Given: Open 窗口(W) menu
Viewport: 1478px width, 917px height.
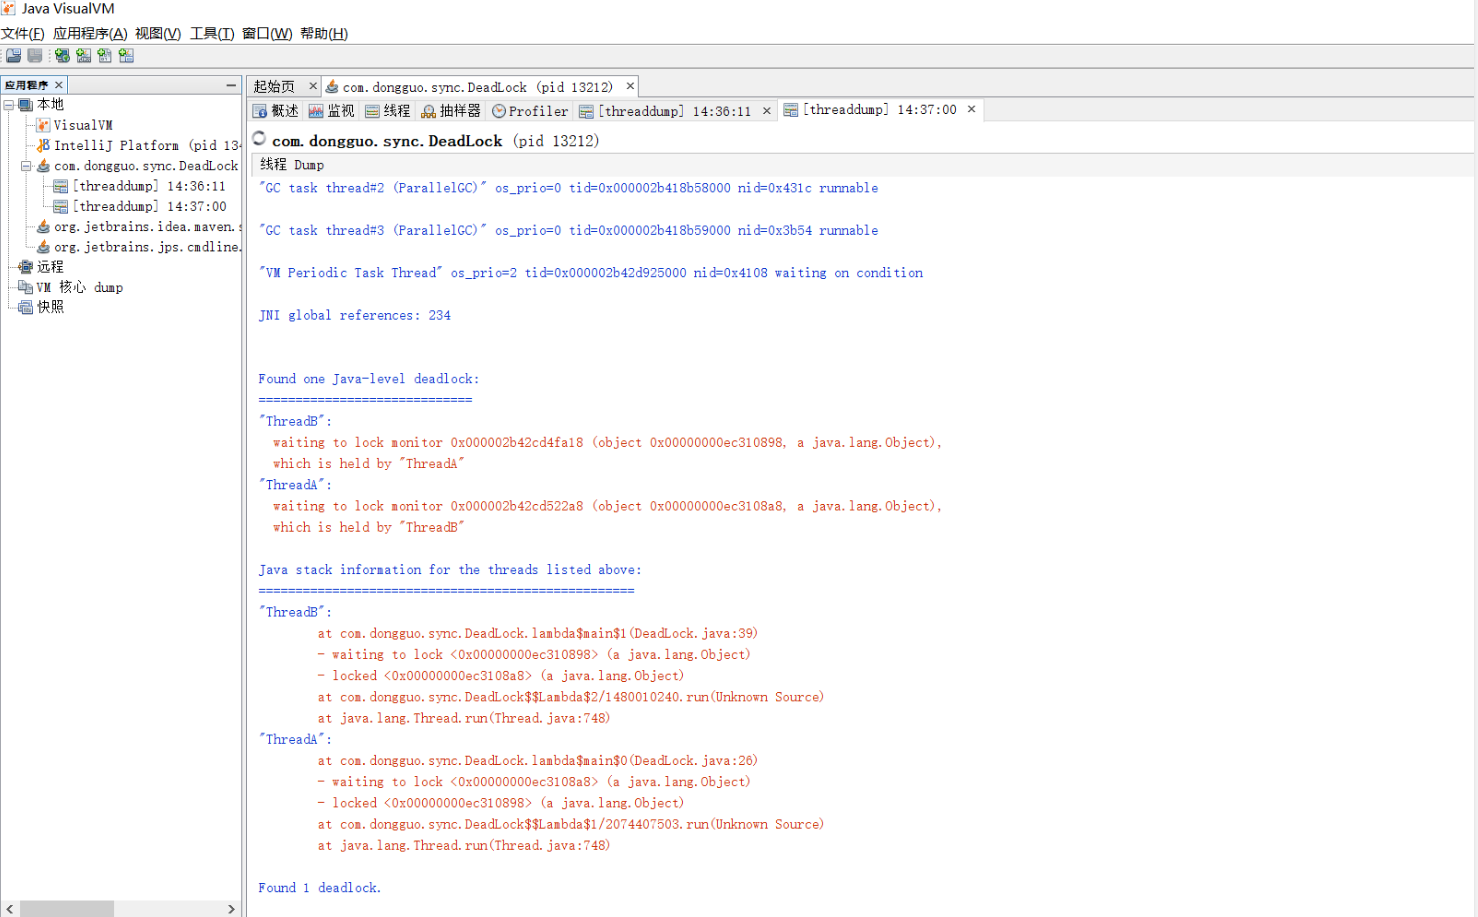Looking at the screenshot, I should 267,33.
